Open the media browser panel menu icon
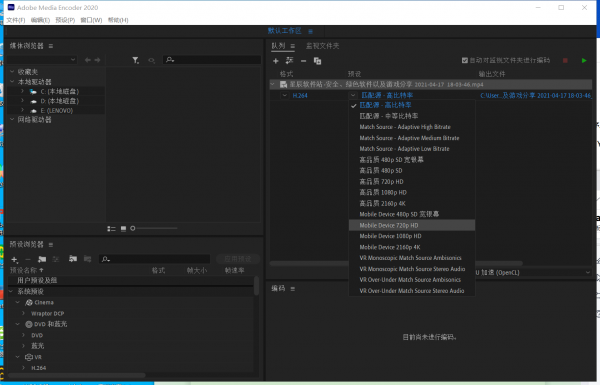 pyautogui.click(x=51, y=46)
